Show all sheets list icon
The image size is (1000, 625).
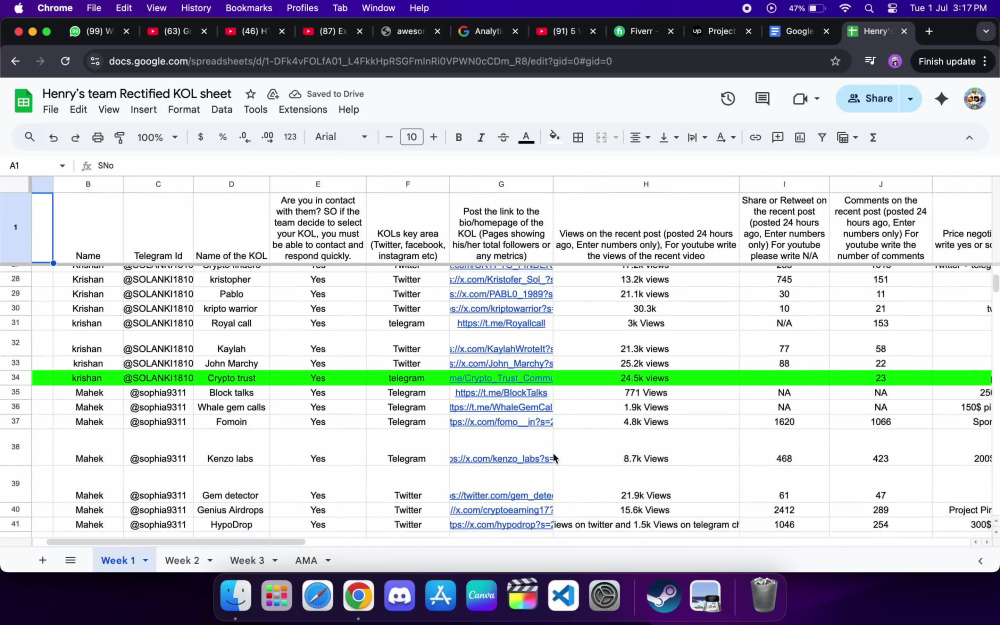click(x=70, y=560)
